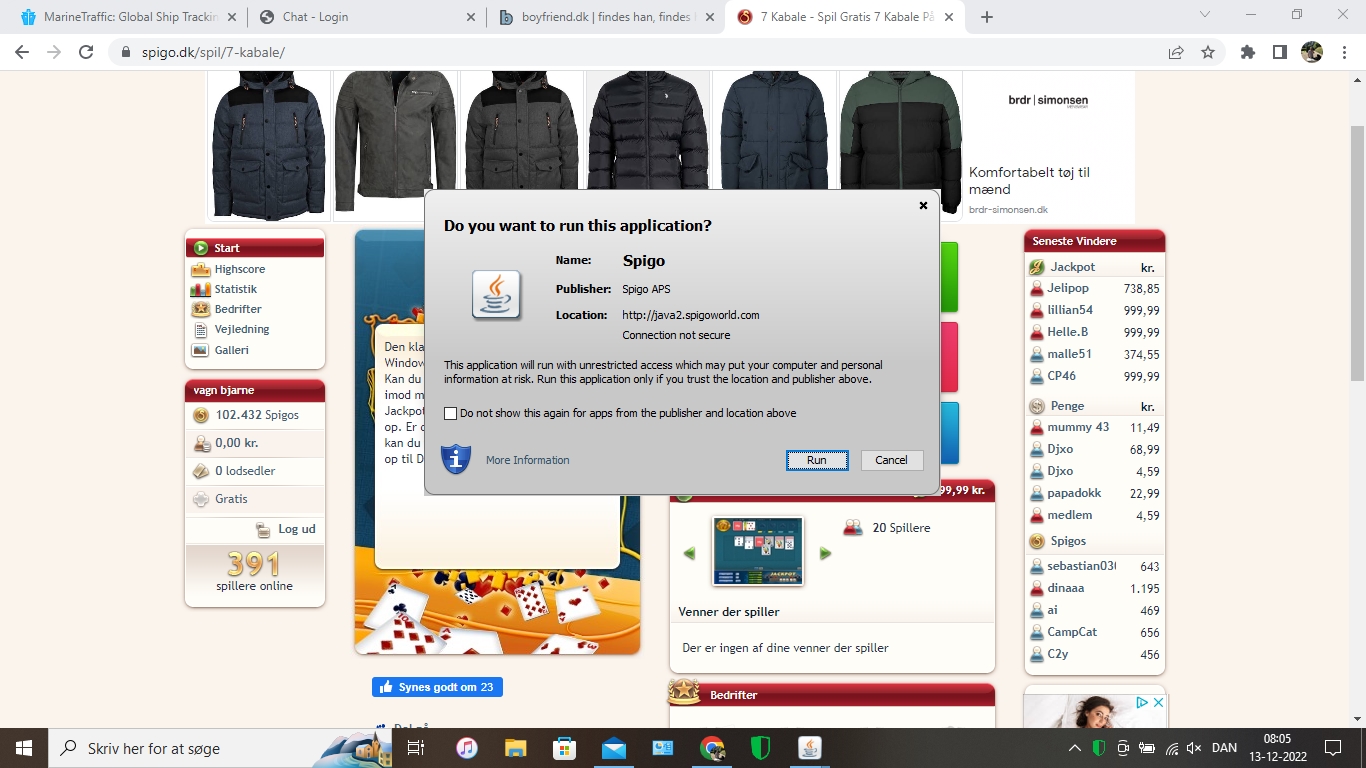Enable 'Do not show this again' checkbox

451,413
